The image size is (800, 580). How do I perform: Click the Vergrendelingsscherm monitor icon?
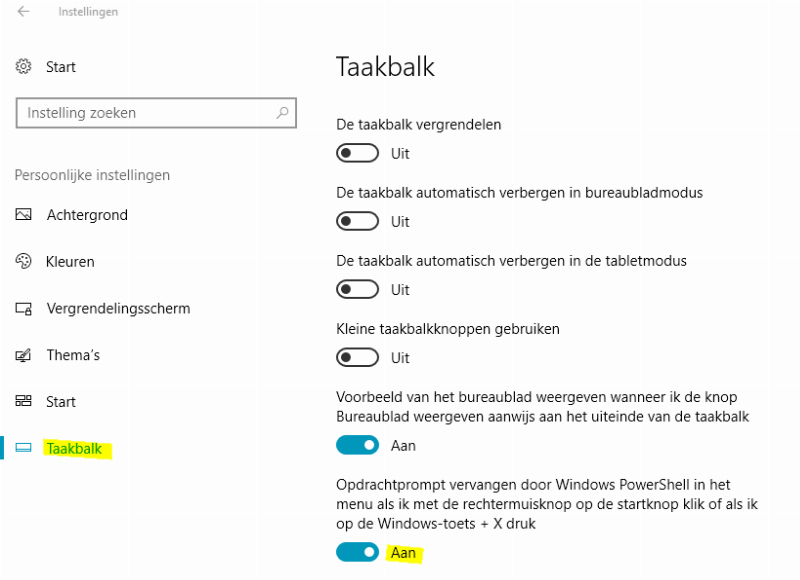tap(24, 309)
